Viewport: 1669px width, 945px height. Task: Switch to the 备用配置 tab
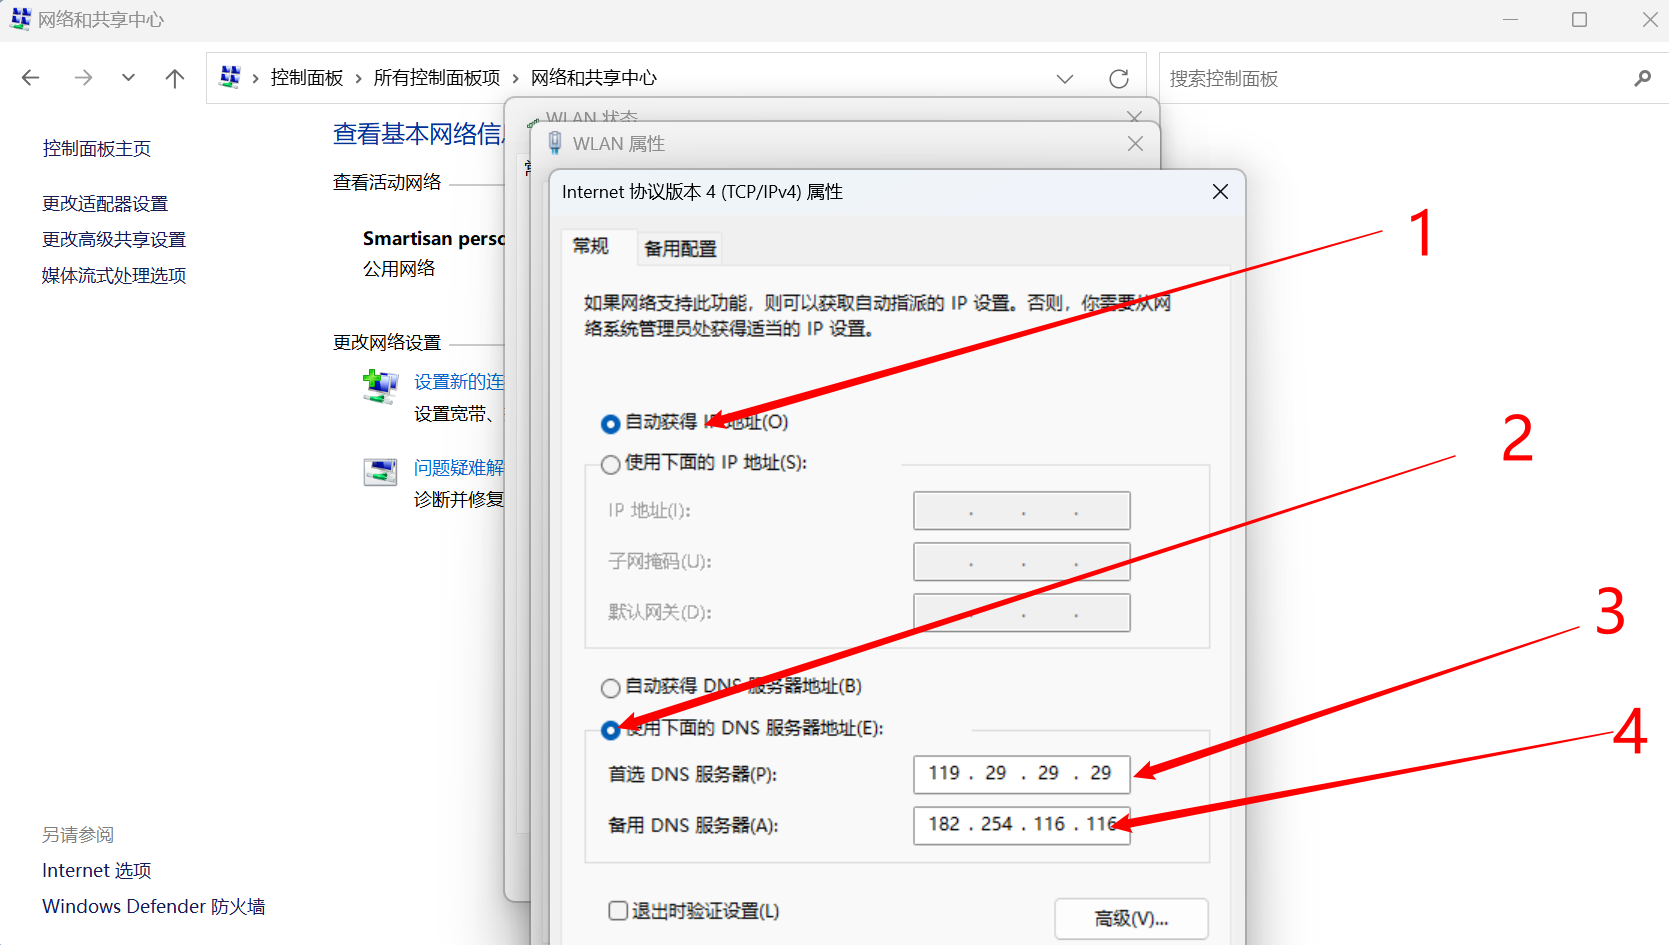pos(679,248)
